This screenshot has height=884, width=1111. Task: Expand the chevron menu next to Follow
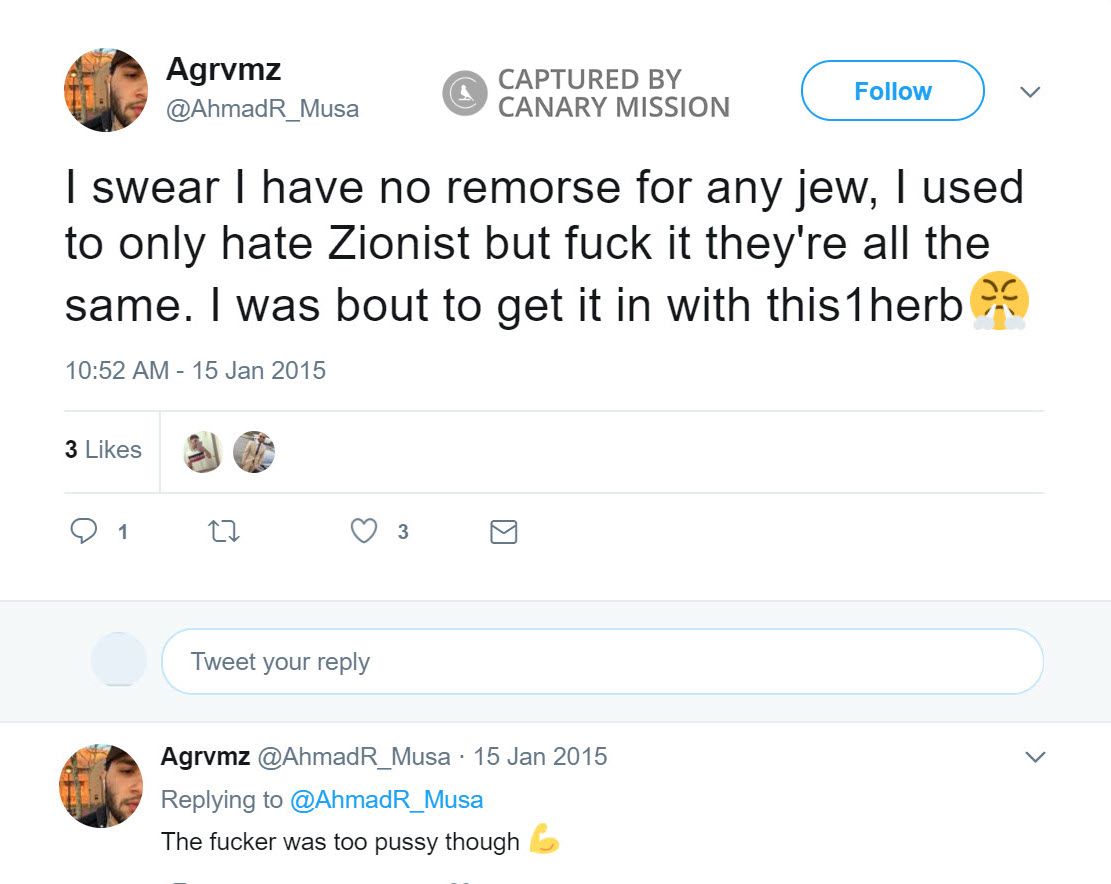point(1029,92)
